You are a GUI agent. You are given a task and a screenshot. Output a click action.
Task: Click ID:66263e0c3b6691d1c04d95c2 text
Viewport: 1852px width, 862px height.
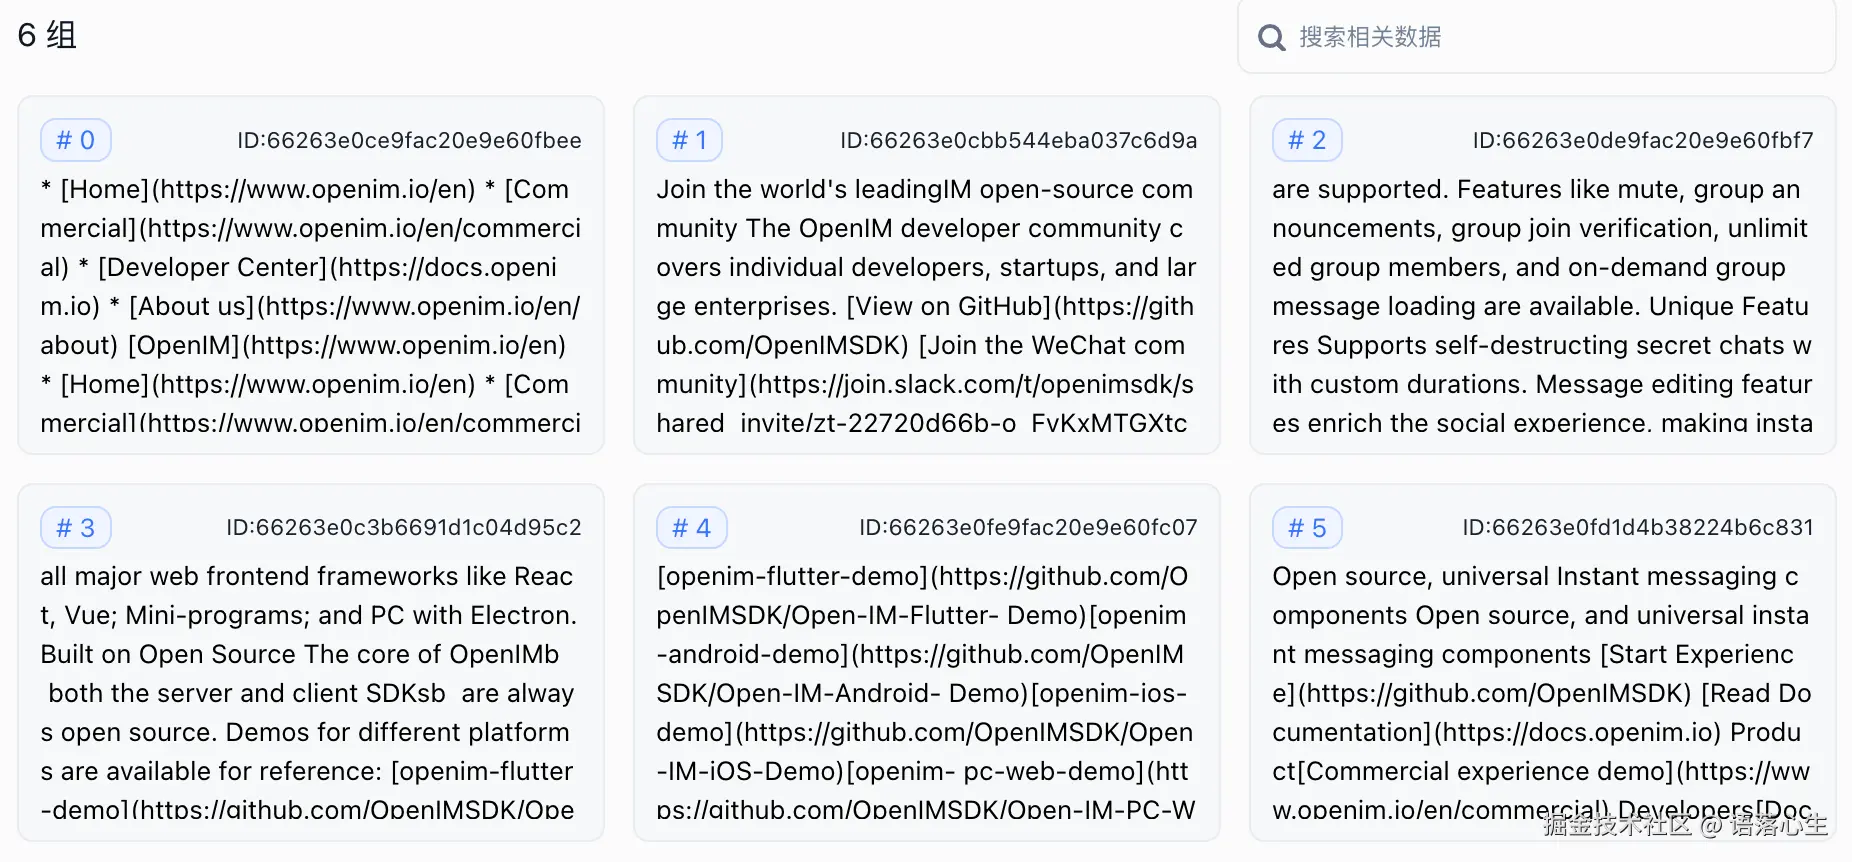click(x=404, y=528)
